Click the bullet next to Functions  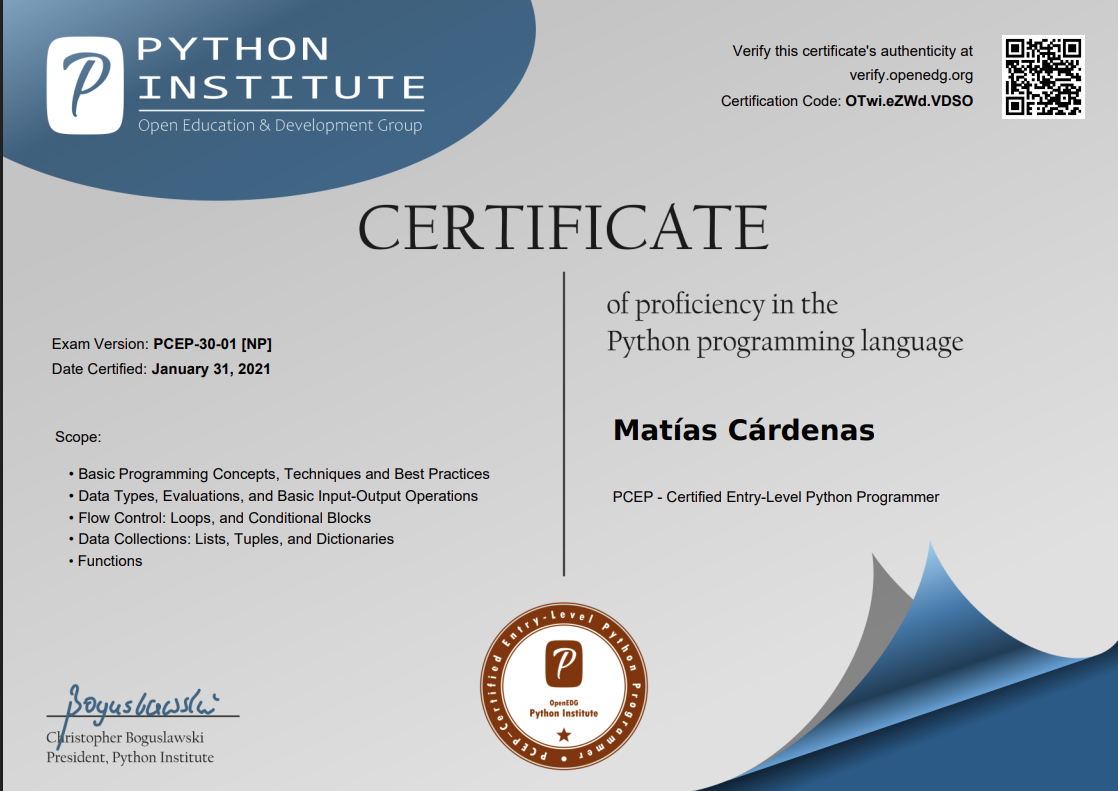point(70,561)
